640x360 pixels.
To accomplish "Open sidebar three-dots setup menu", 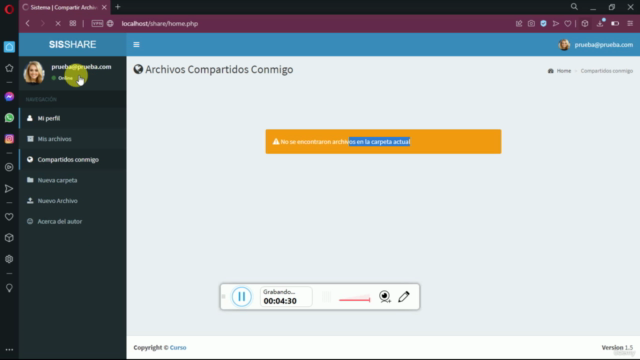I will tap(9, 350).
